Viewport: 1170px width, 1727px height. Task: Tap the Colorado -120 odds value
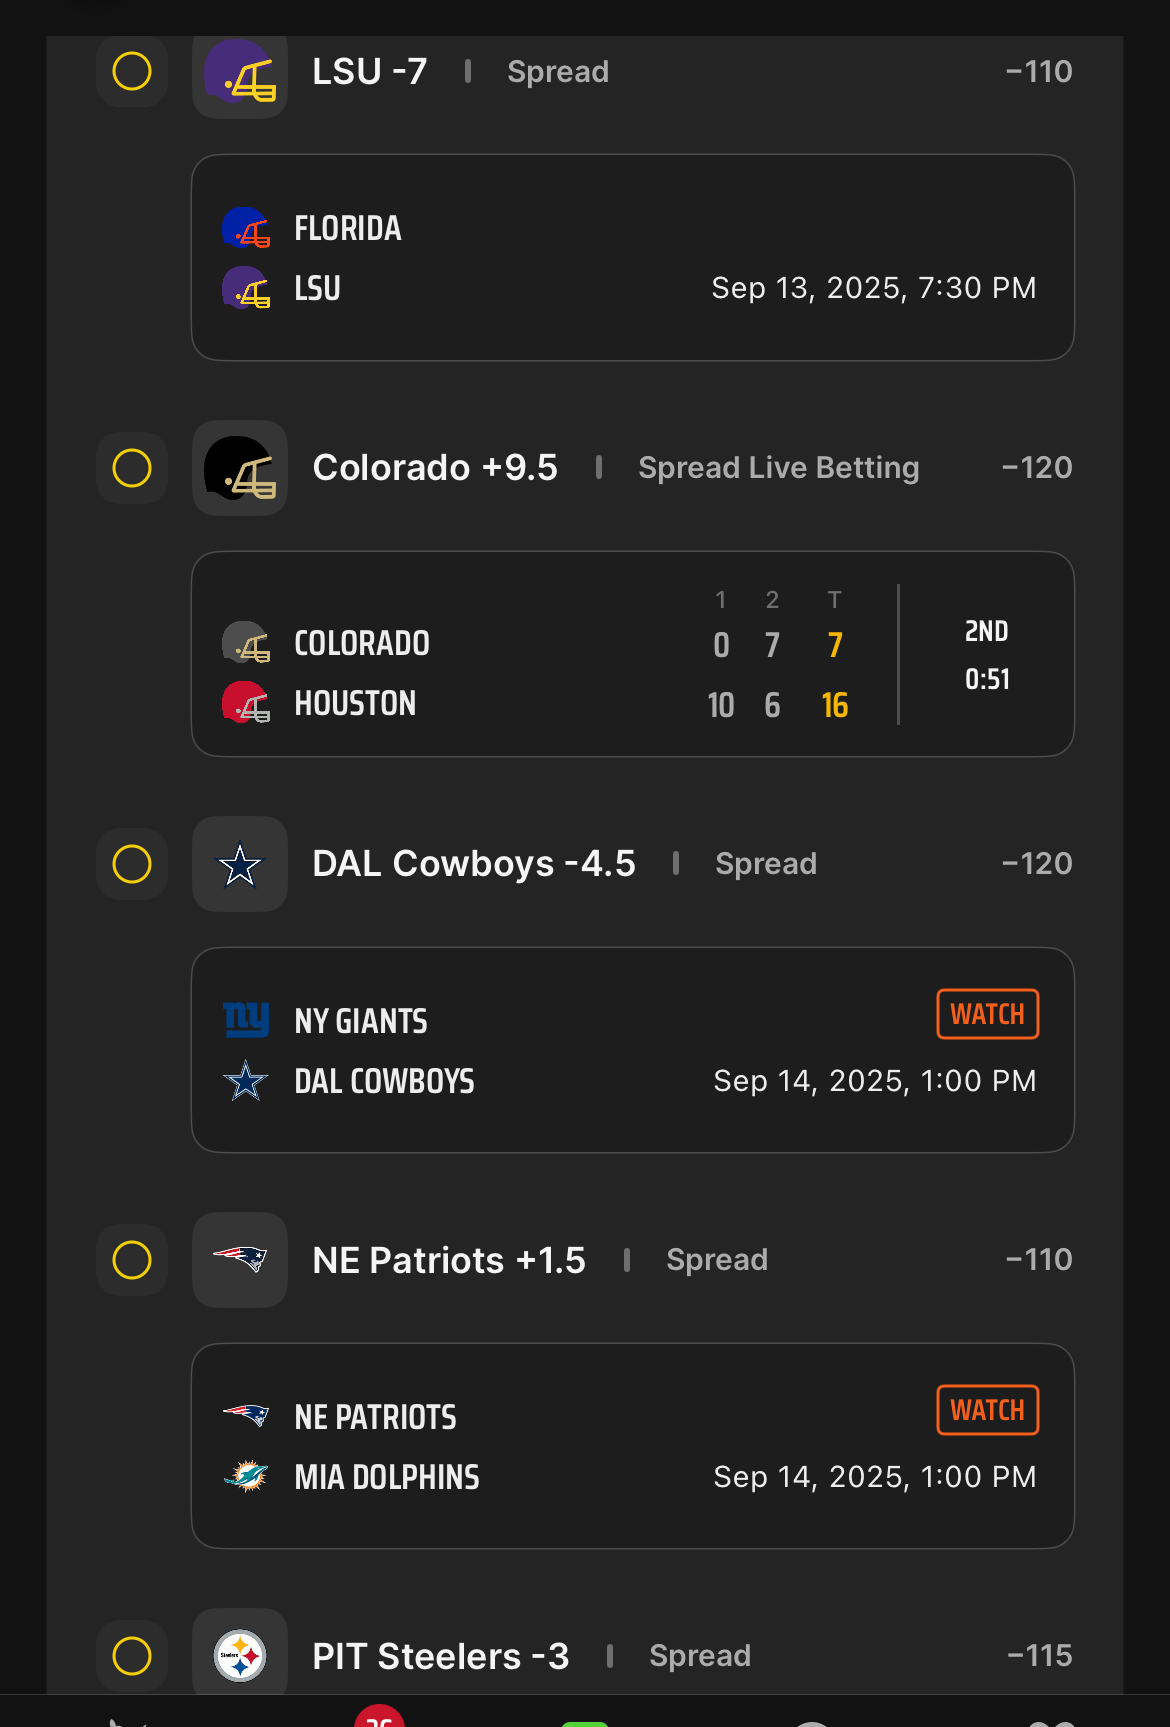click(1037, 468)
